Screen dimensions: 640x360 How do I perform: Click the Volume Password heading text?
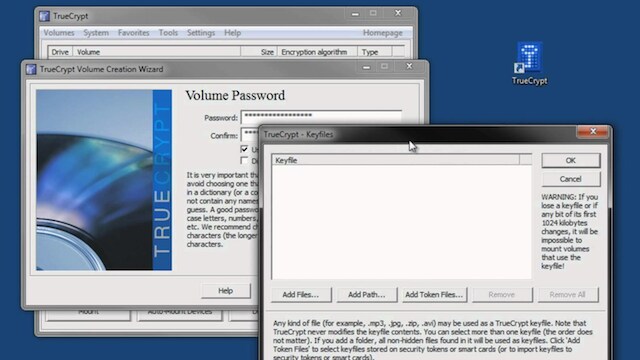click(235, 96)
